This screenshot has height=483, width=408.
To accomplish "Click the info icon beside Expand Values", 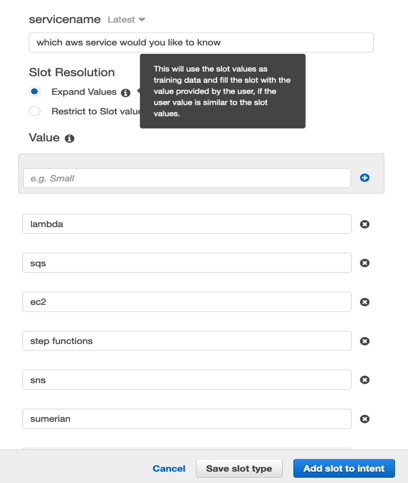I will [125, 93].
